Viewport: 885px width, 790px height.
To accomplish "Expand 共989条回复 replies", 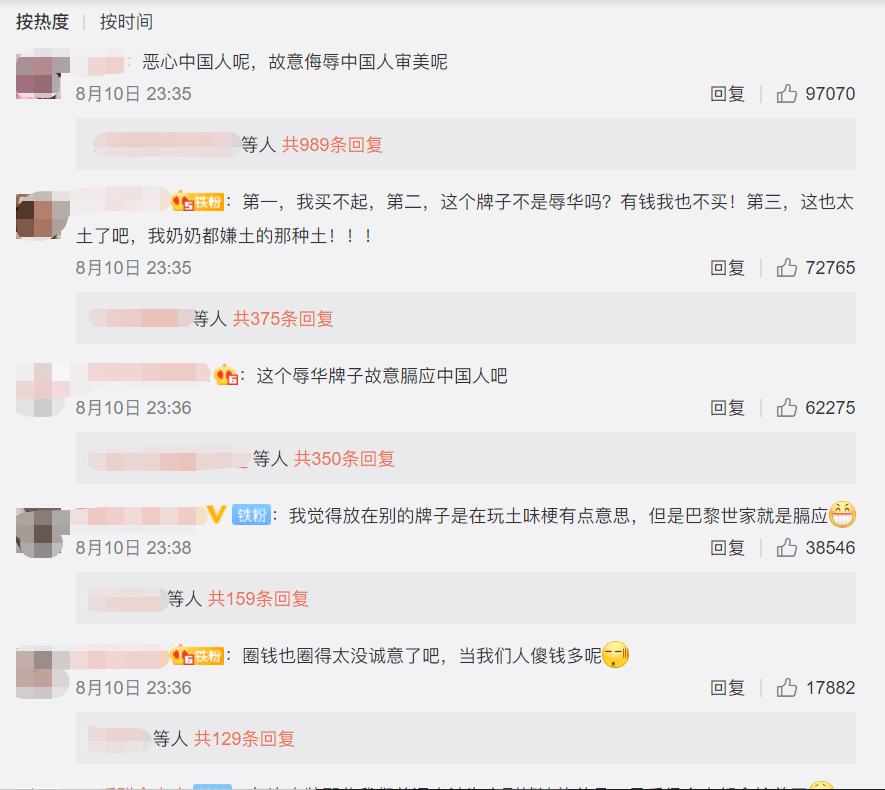I will [x=332, y=144].
